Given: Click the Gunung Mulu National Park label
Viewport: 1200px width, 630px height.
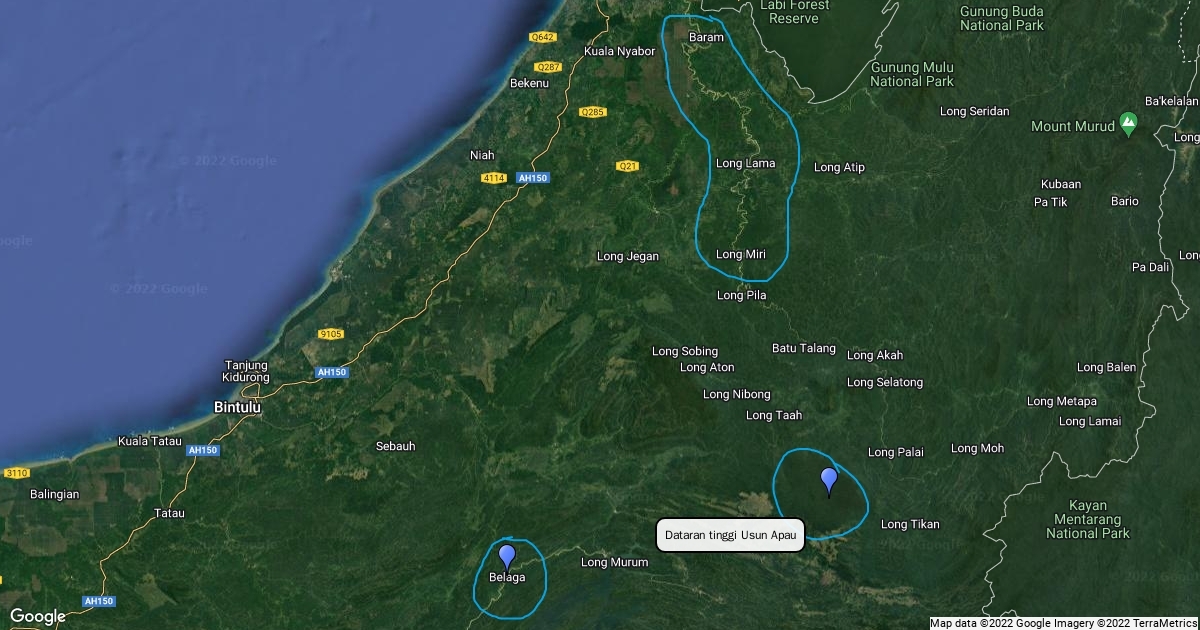Looking at the screenshot, I should click(x=912, y=74).
